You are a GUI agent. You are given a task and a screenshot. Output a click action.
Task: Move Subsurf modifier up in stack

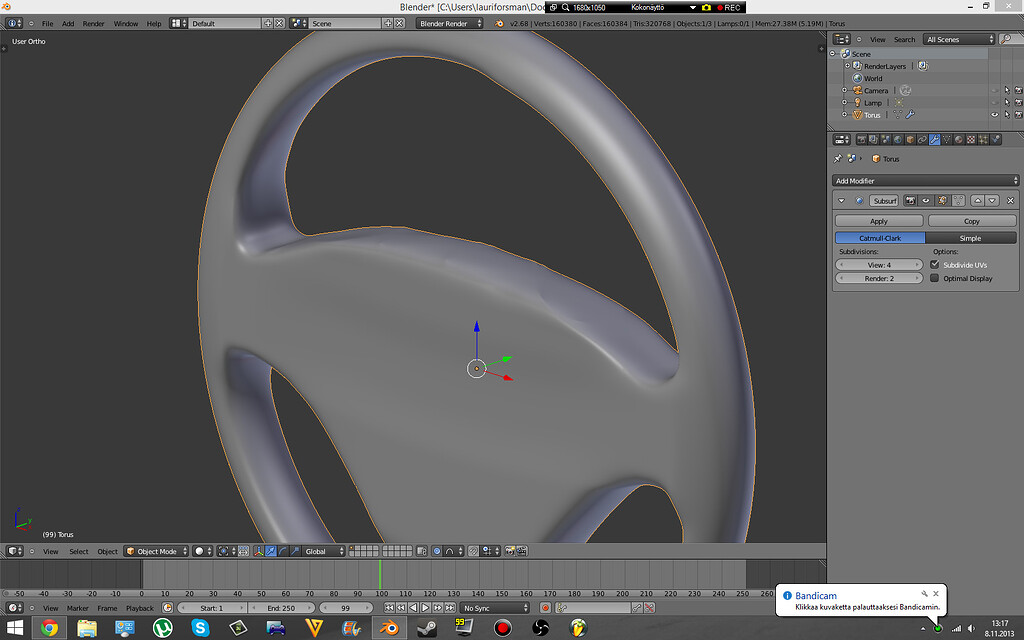[978, 200]
